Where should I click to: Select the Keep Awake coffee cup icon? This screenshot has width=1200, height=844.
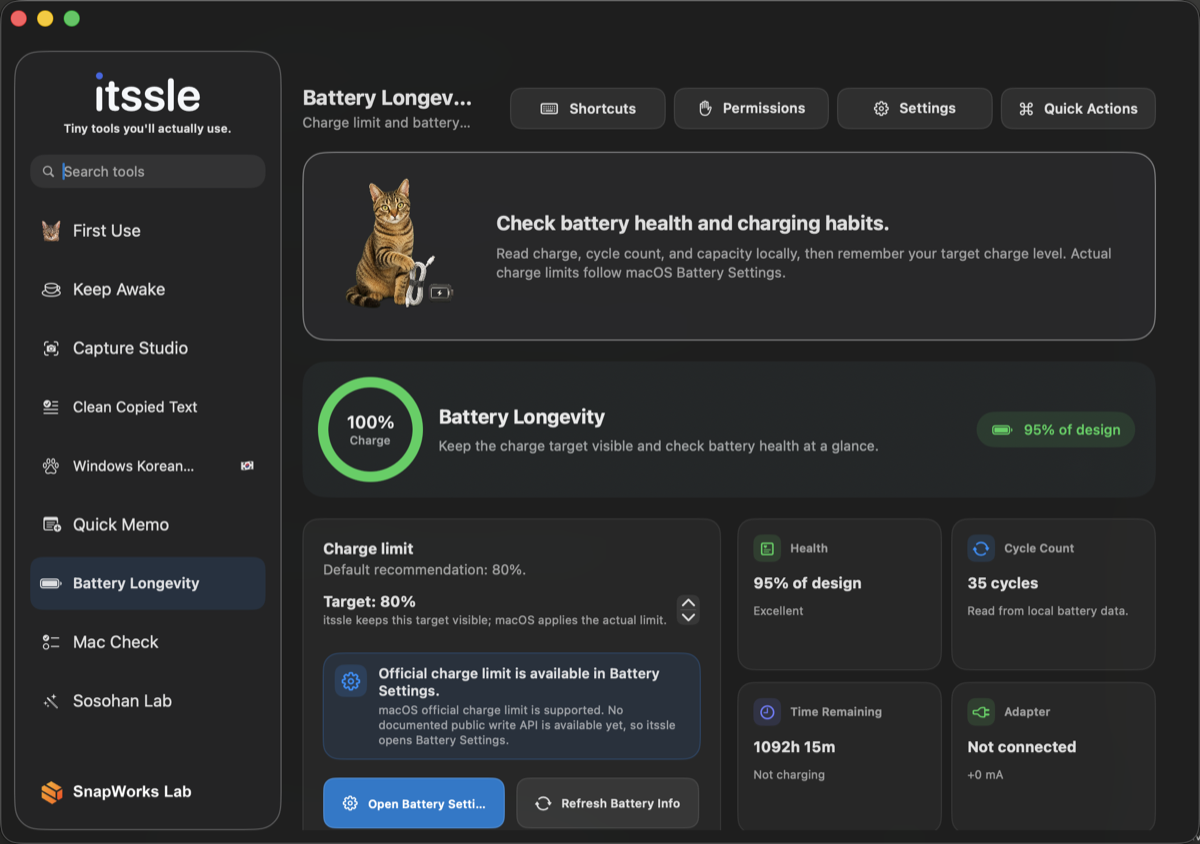pyautogui.click(x=51, y=290)
